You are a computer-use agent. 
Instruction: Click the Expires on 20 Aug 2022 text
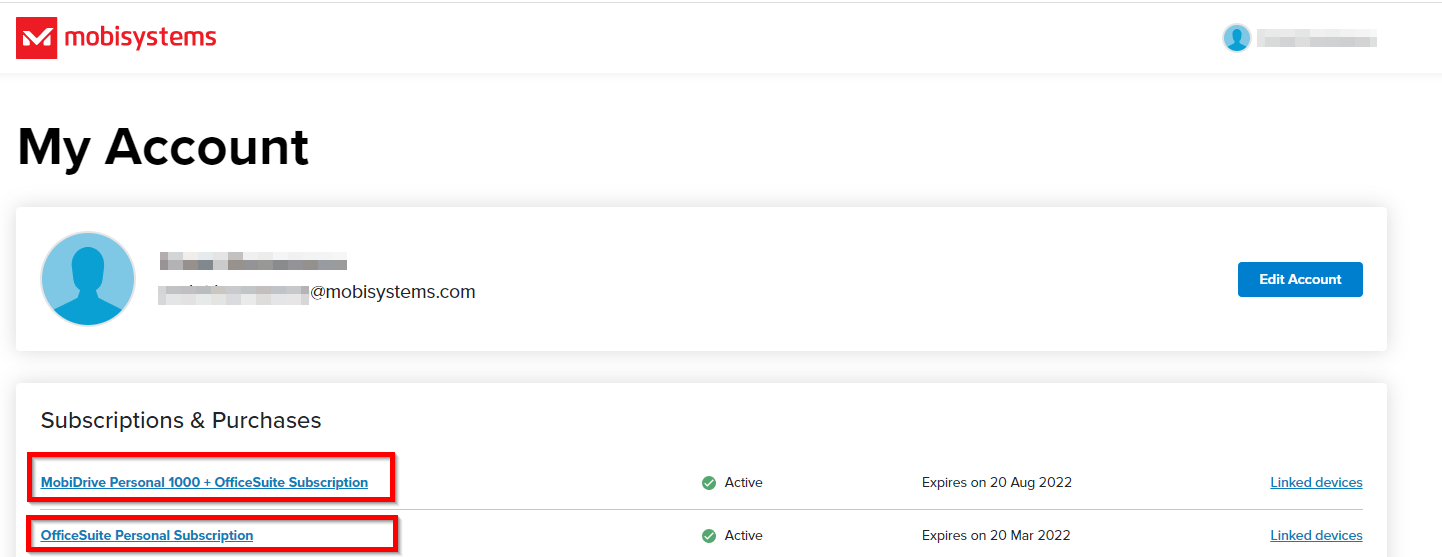point(997,482)
